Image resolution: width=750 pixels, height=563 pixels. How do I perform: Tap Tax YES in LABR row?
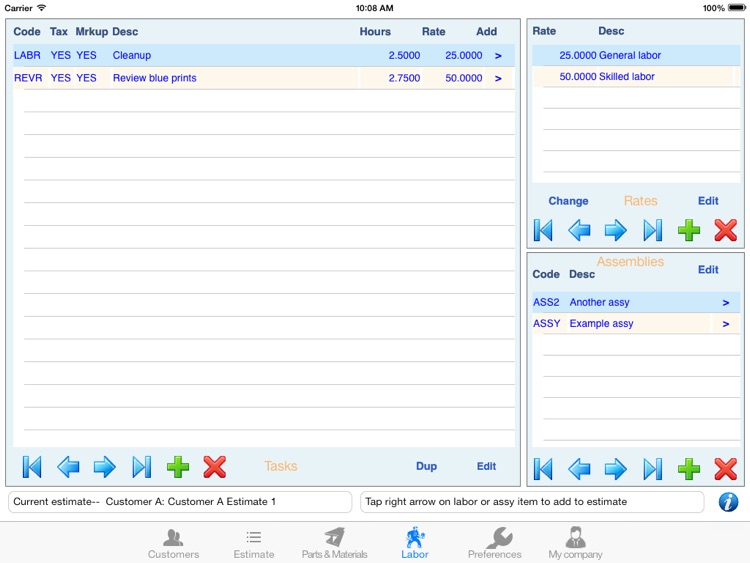[60, 55]
